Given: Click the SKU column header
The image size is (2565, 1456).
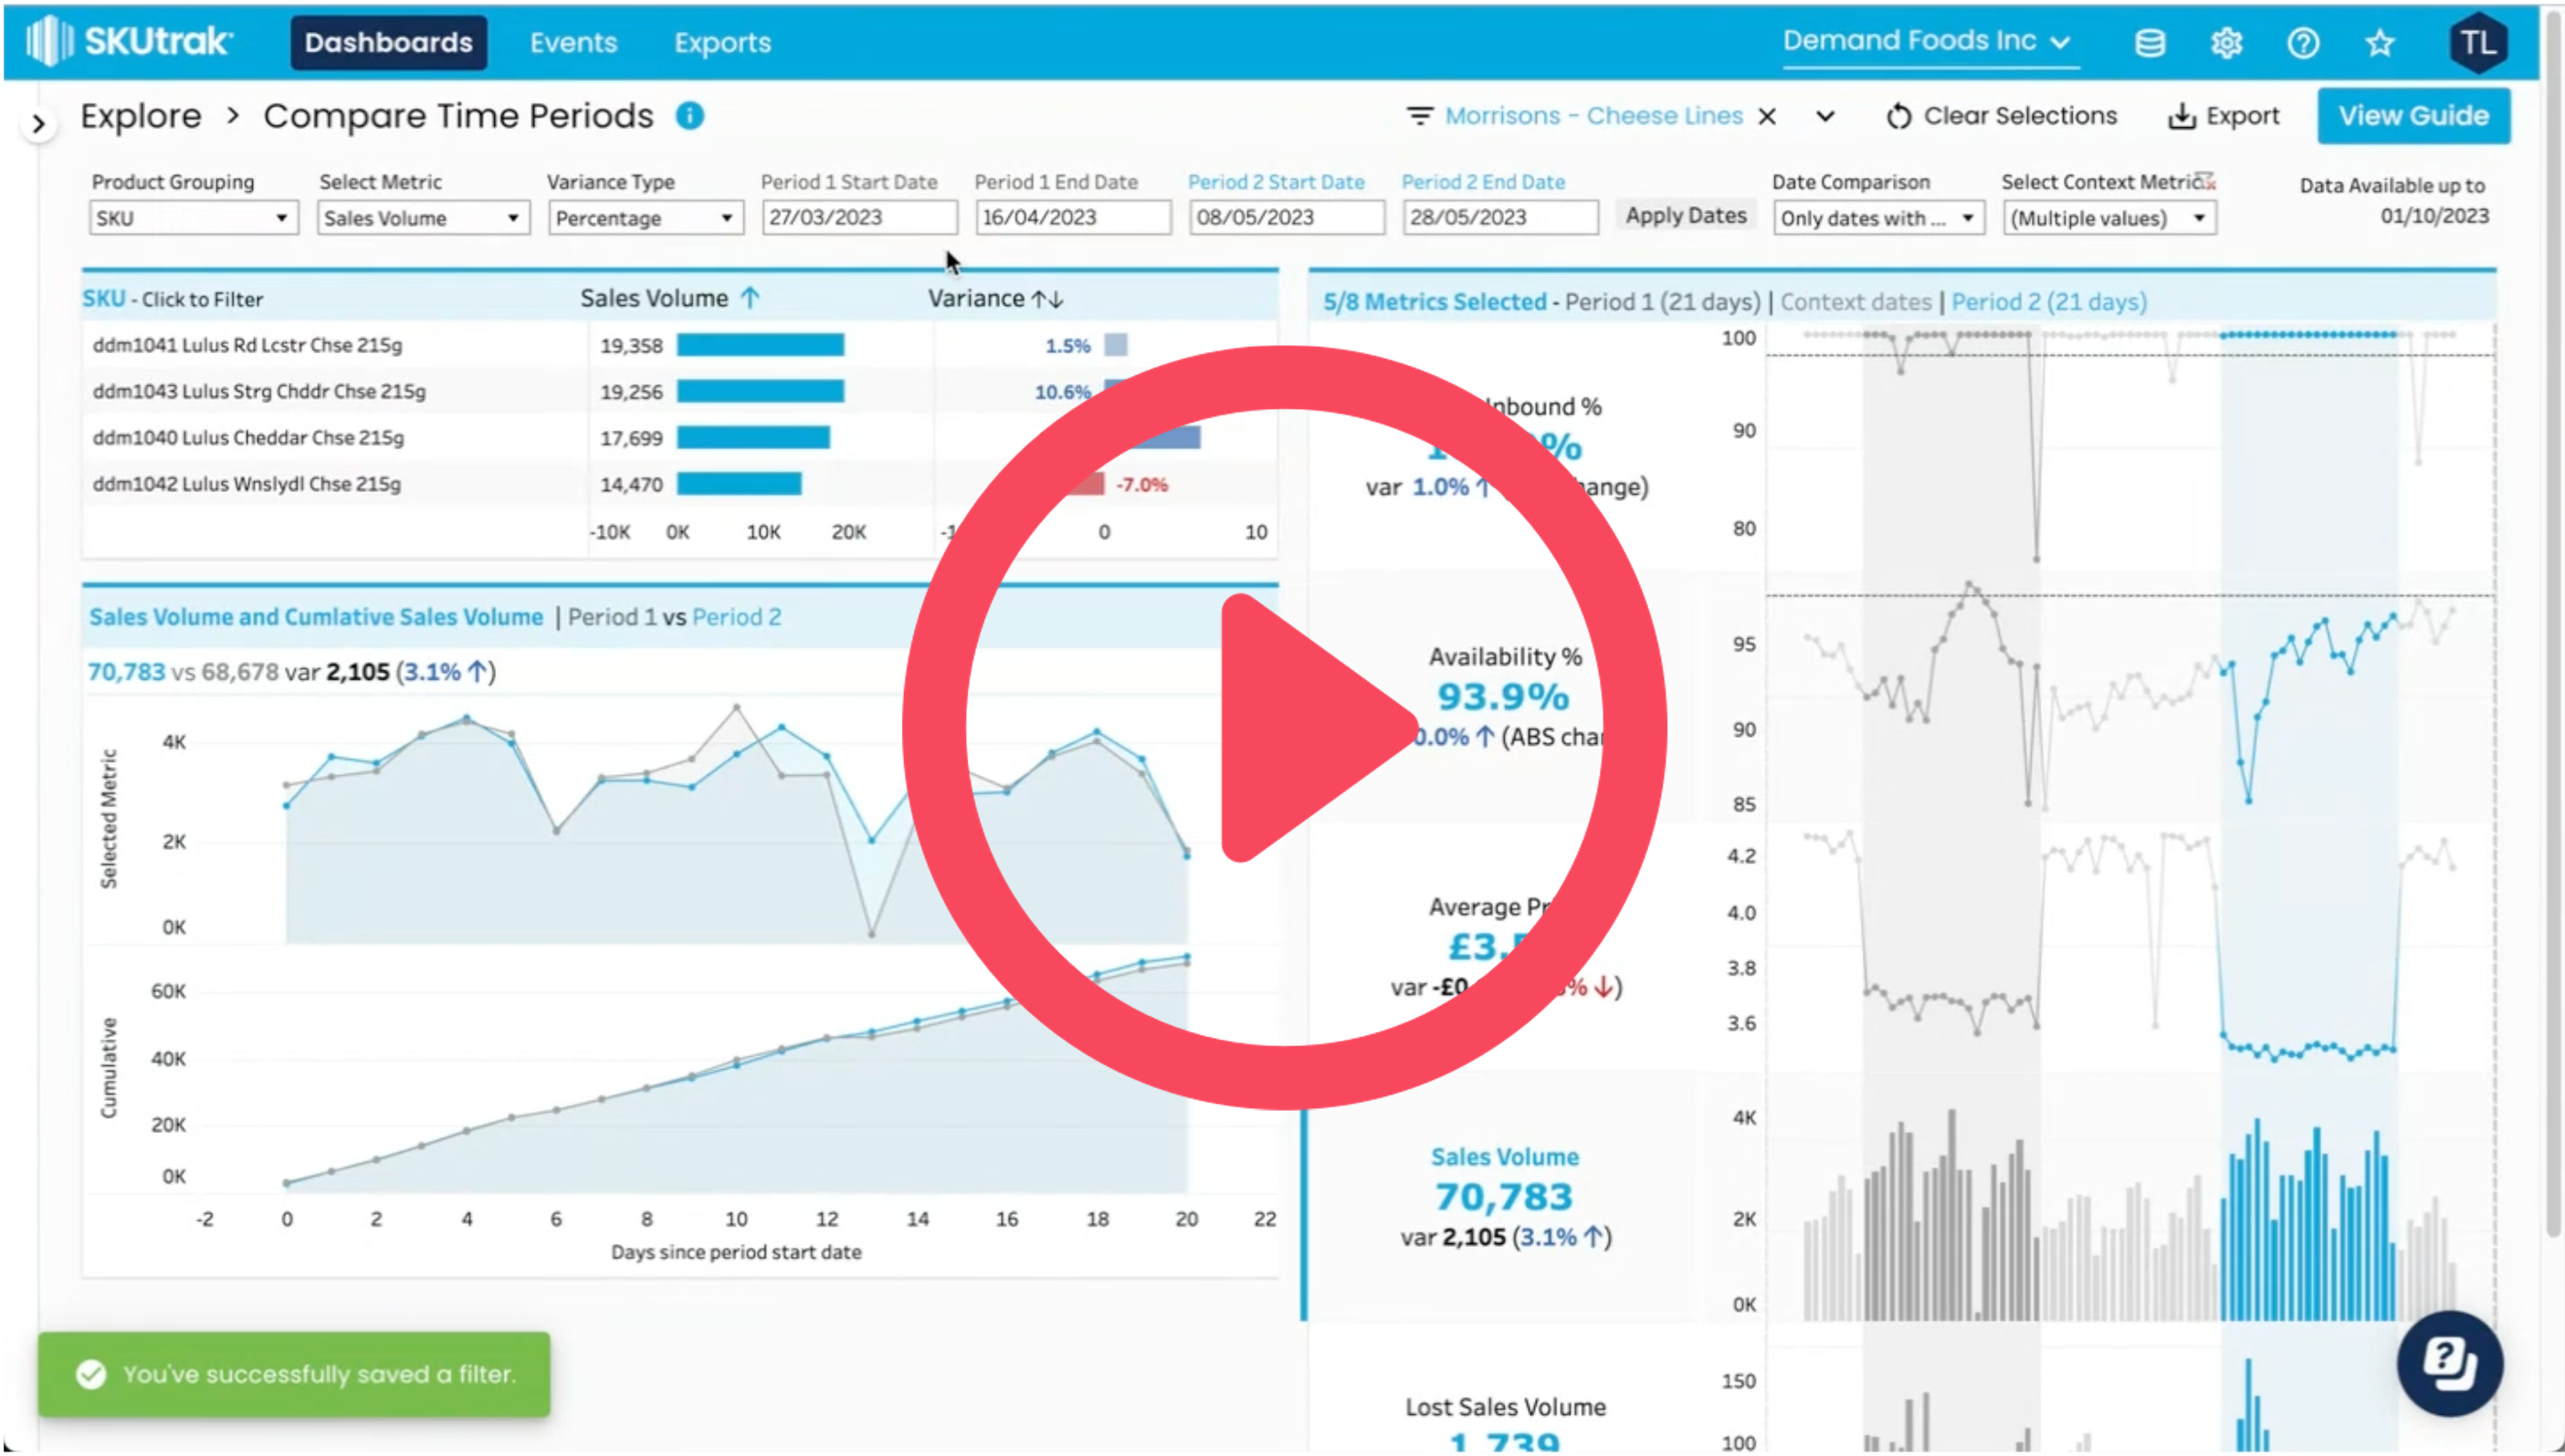Looking at the screenshot, I should [x=104, y=299].
